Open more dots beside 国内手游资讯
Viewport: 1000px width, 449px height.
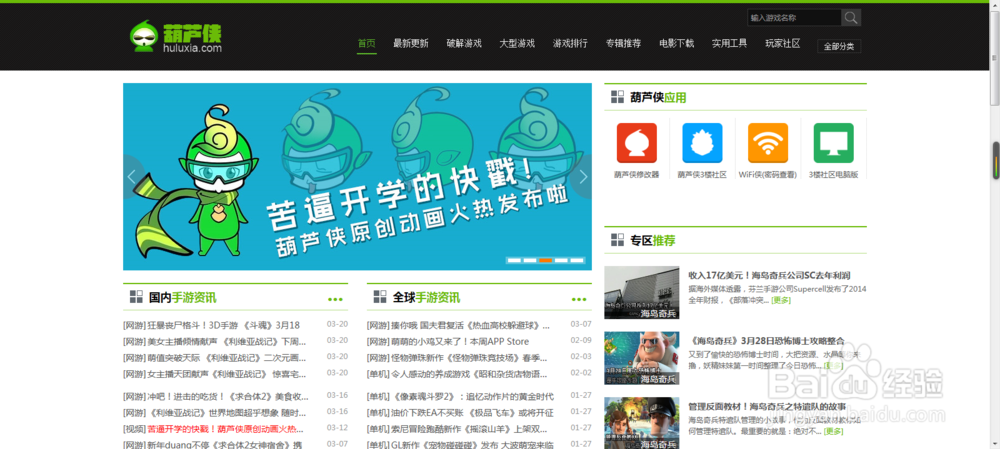(x=335, y=299)
